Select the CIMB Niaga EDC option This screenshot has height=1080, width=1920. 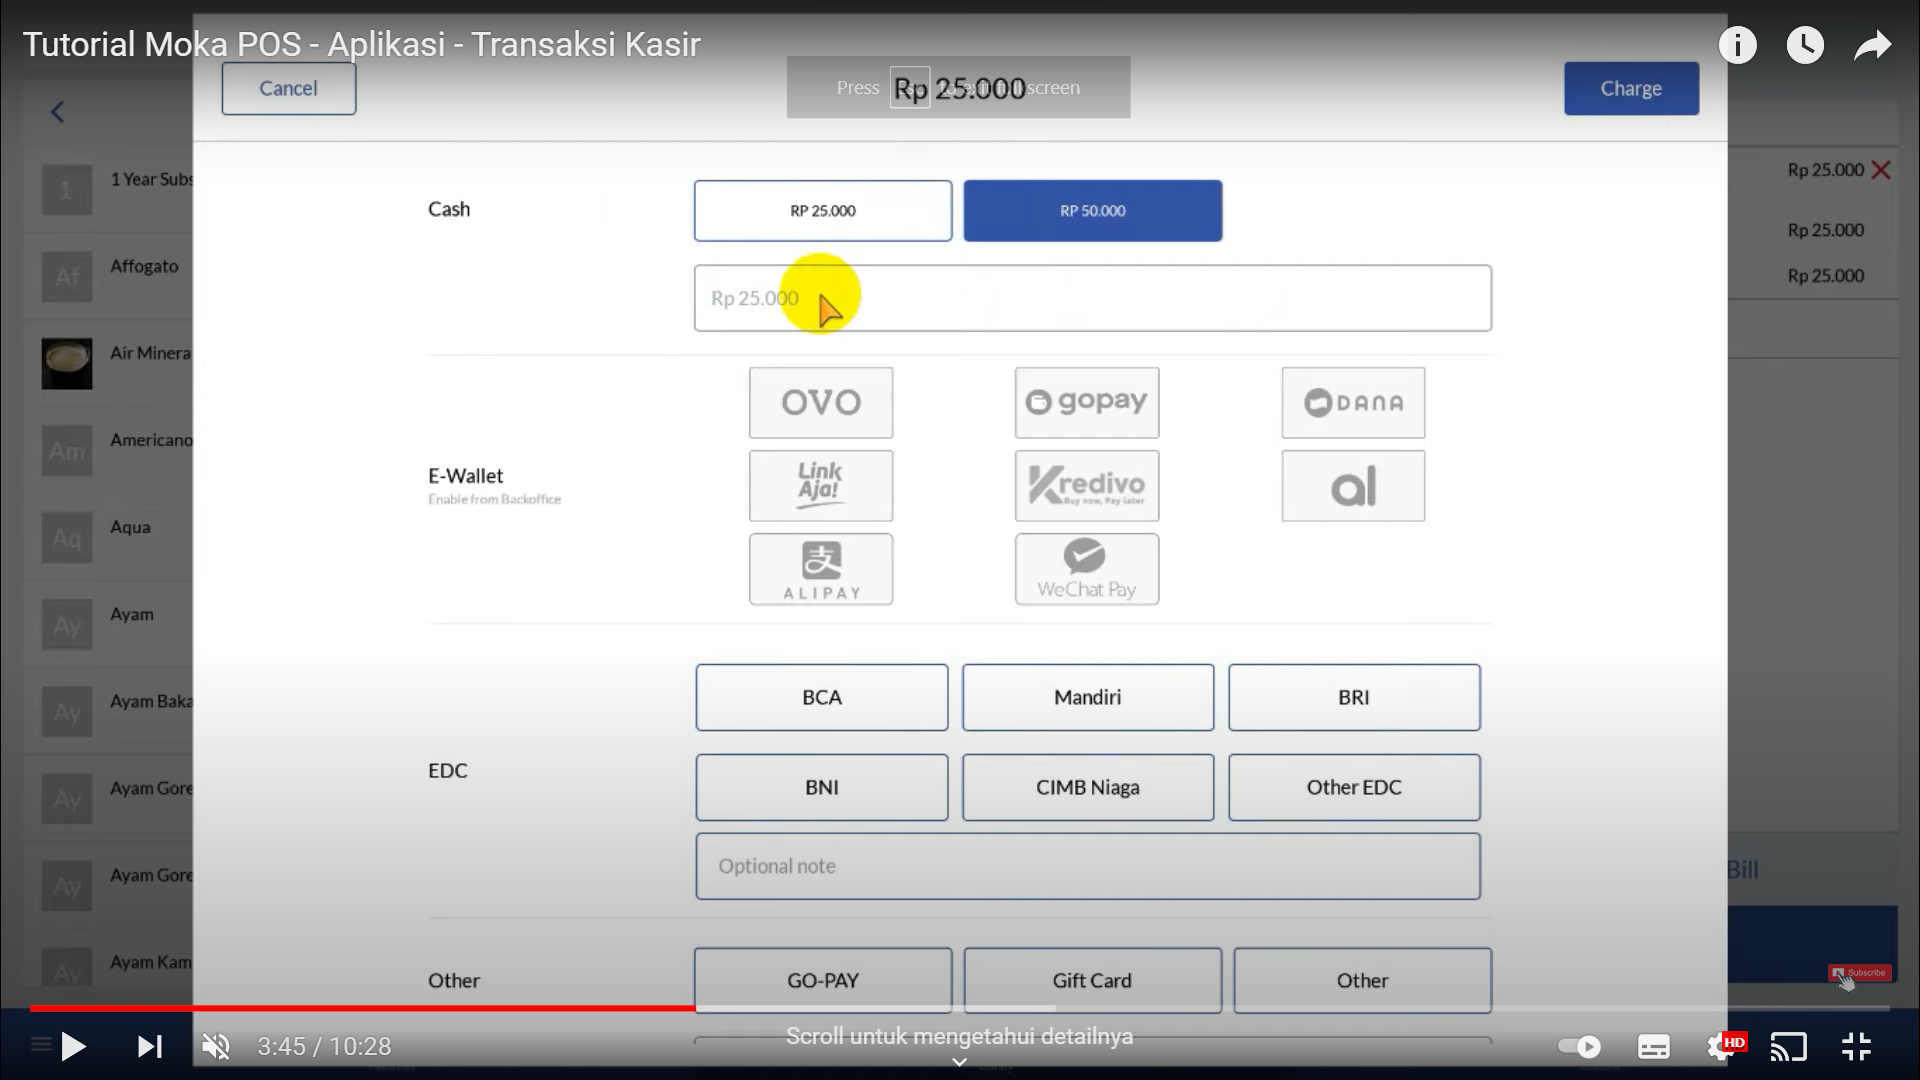(x=1088, y=787)
